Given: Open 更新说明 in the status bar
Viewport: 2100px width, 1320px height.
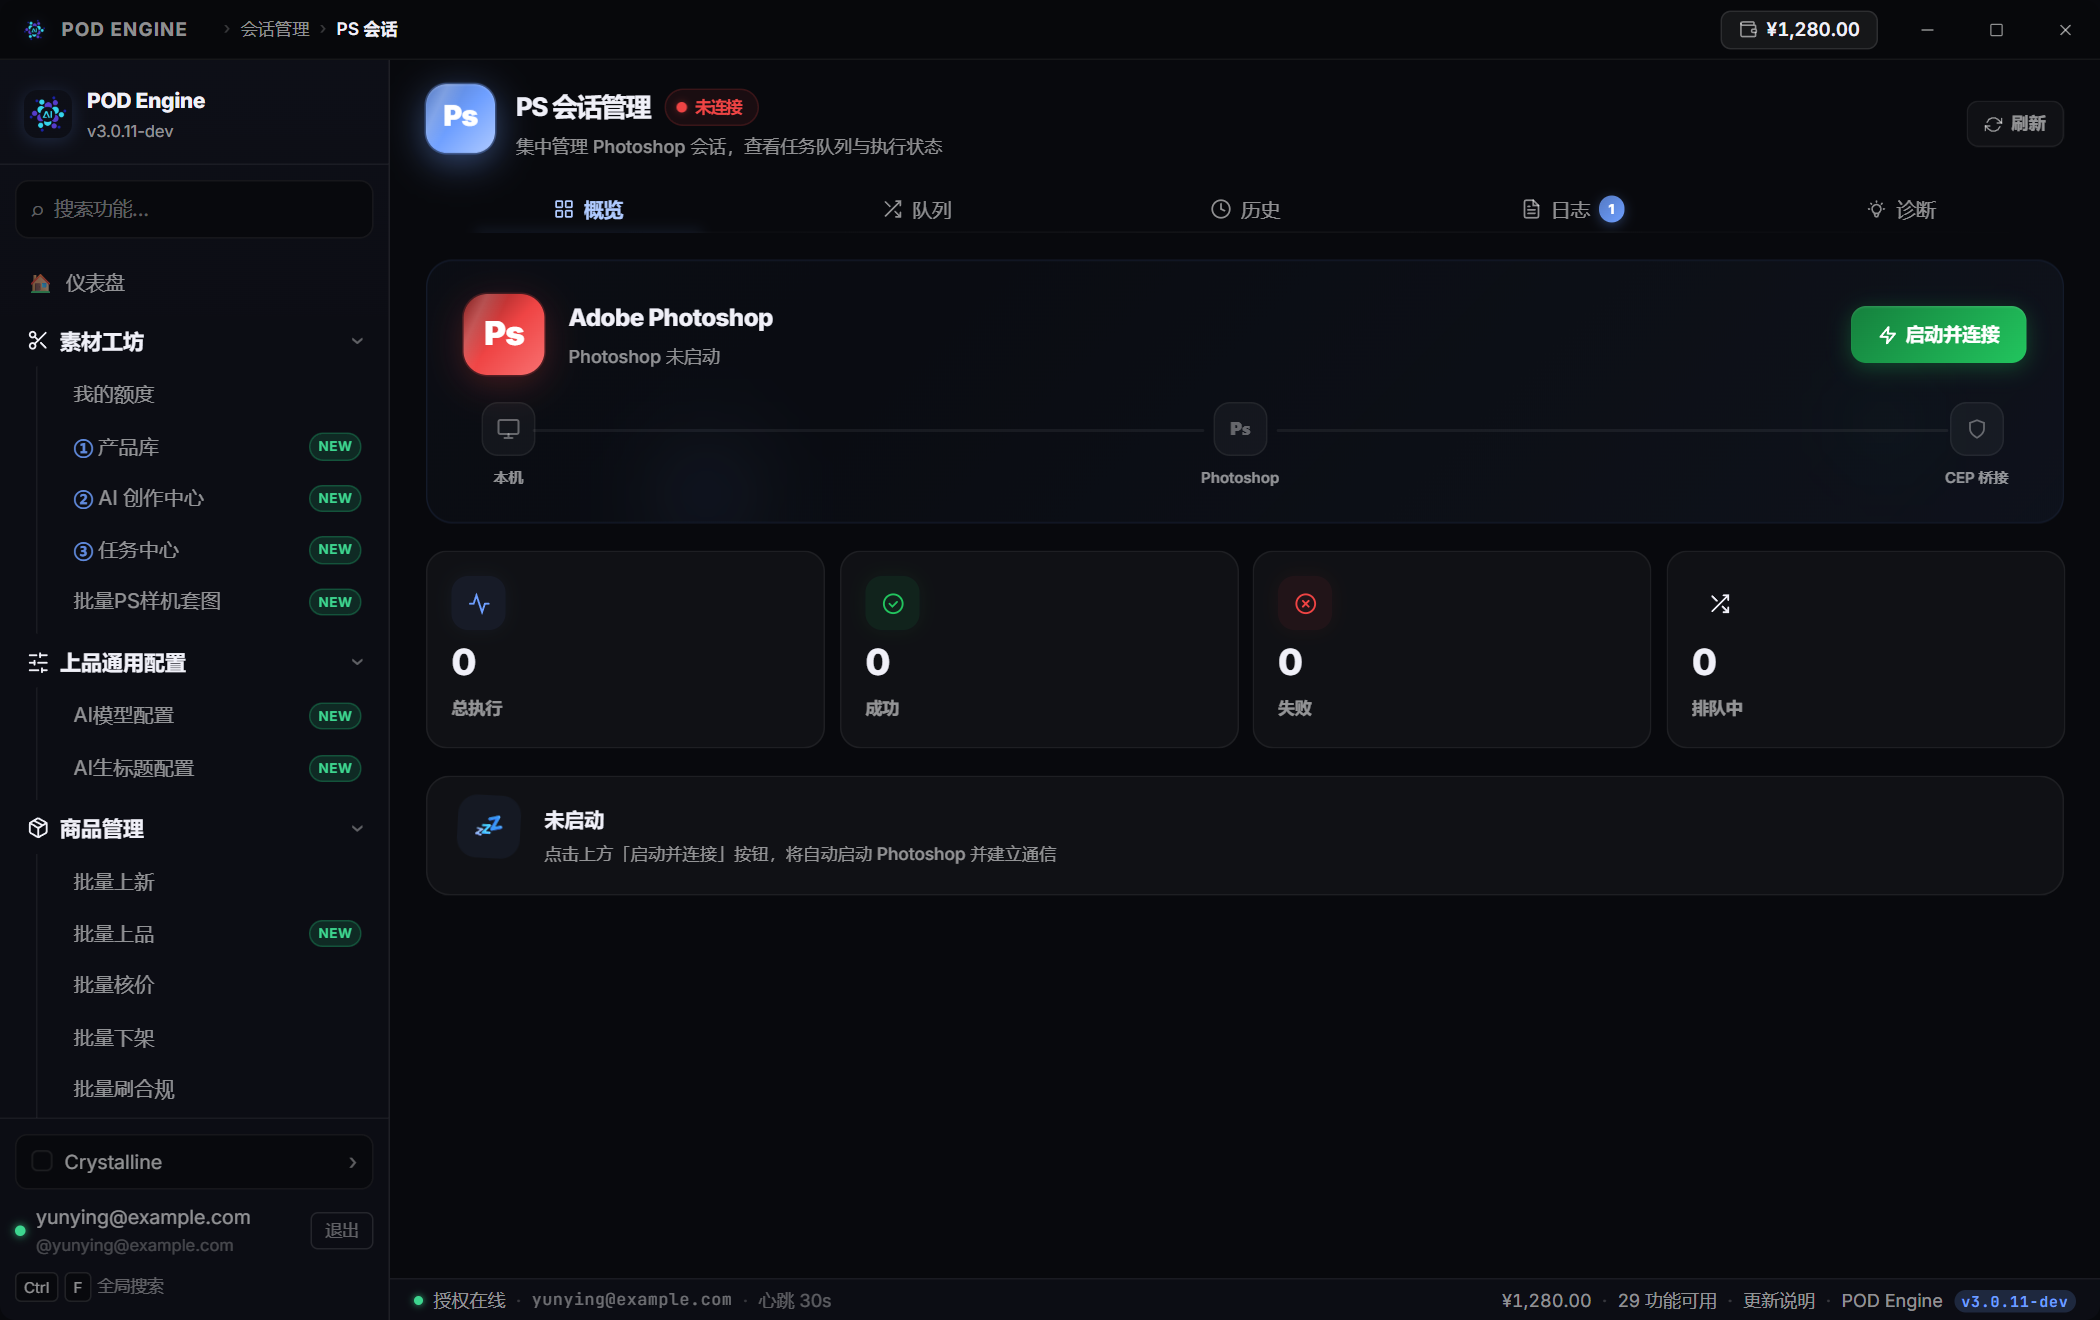Looking at the screenshot, I should tap(1778, 1300).
